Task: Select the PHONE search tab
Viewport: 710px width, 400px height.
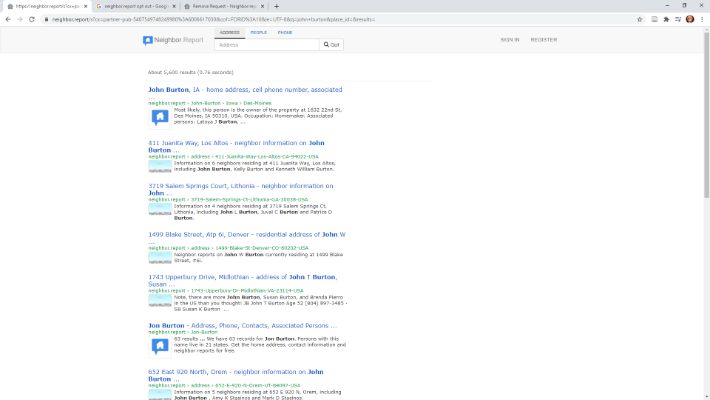Action: [285, 33]
